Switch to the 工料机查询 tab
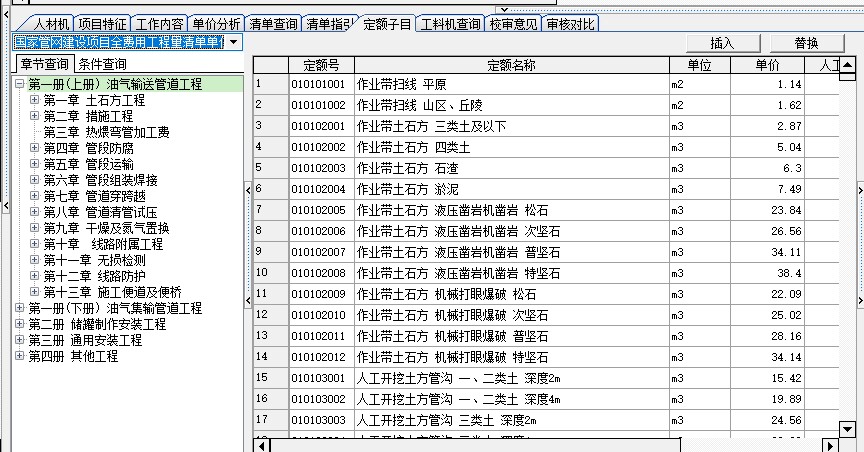864x452 pixels. tap(450, 23)
